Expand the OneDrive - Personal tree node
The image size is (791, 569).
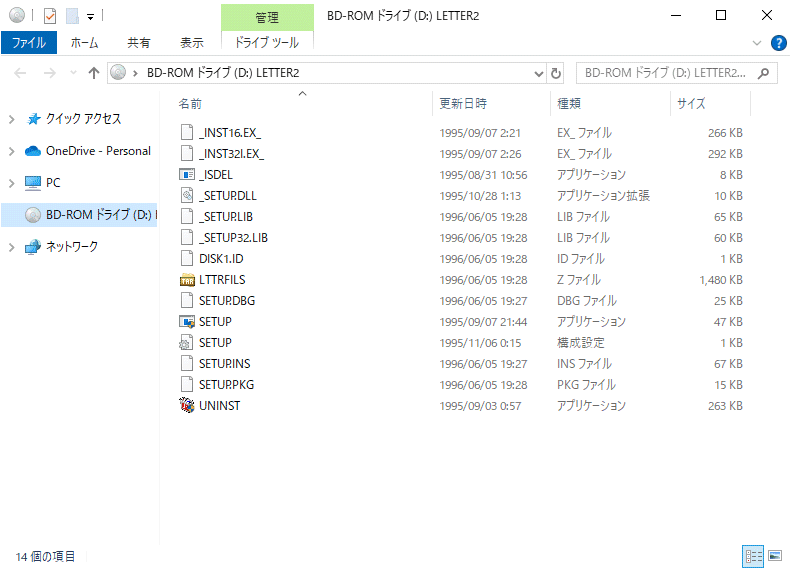(x=12, y=151)
